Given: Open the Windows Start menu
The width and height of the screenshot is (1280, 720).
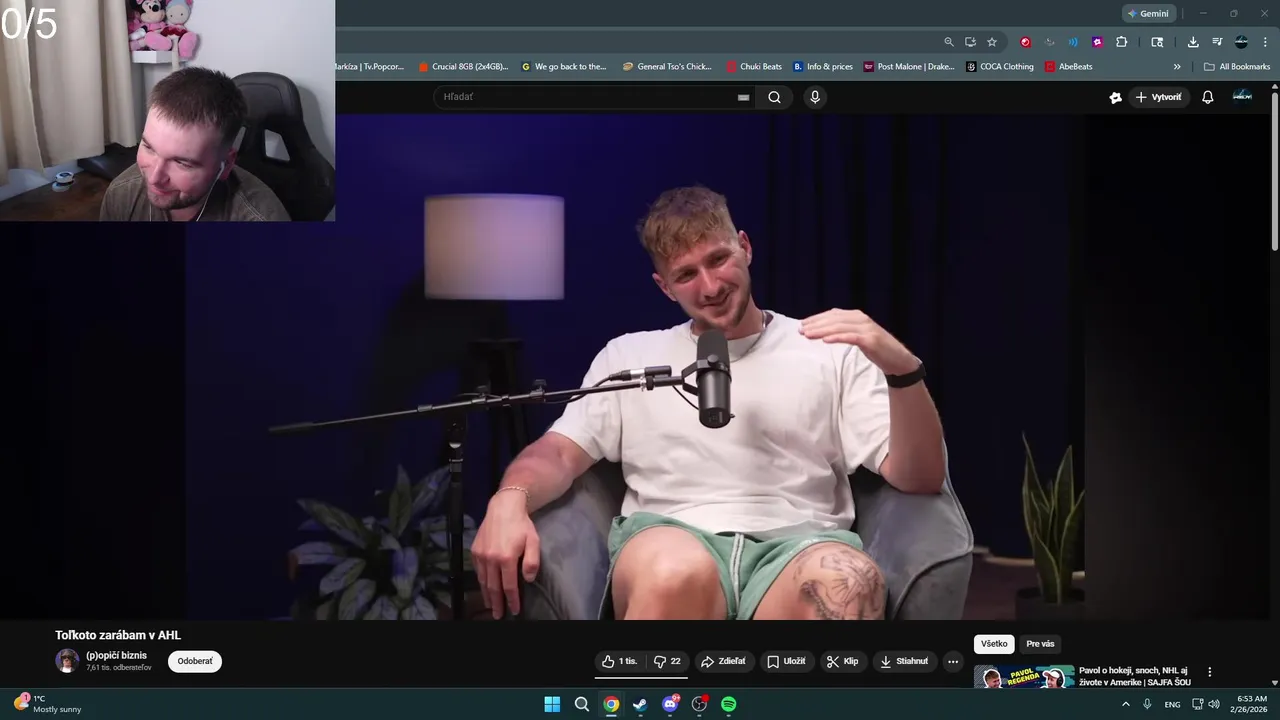Looking at the screenshot, I should 552,704.
